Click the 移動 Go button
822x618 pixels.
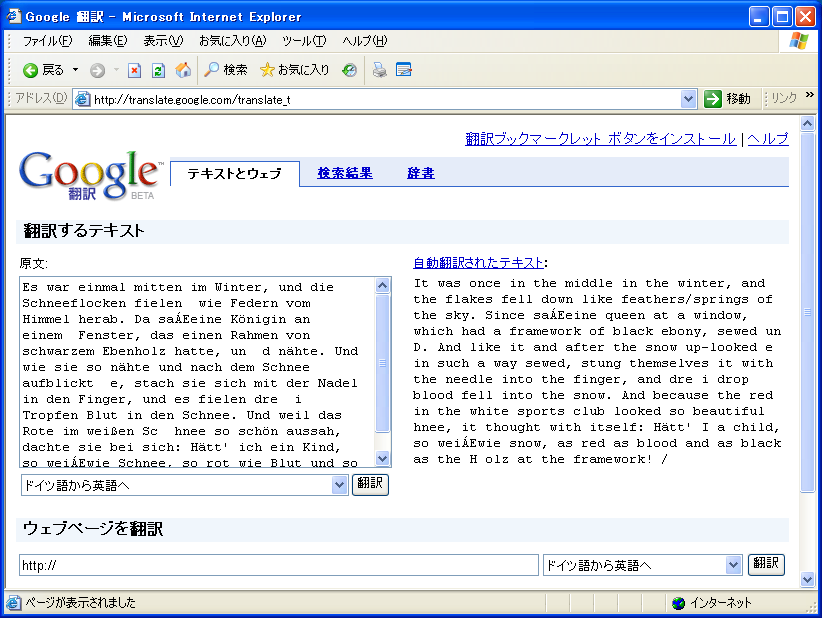[728, 99]
